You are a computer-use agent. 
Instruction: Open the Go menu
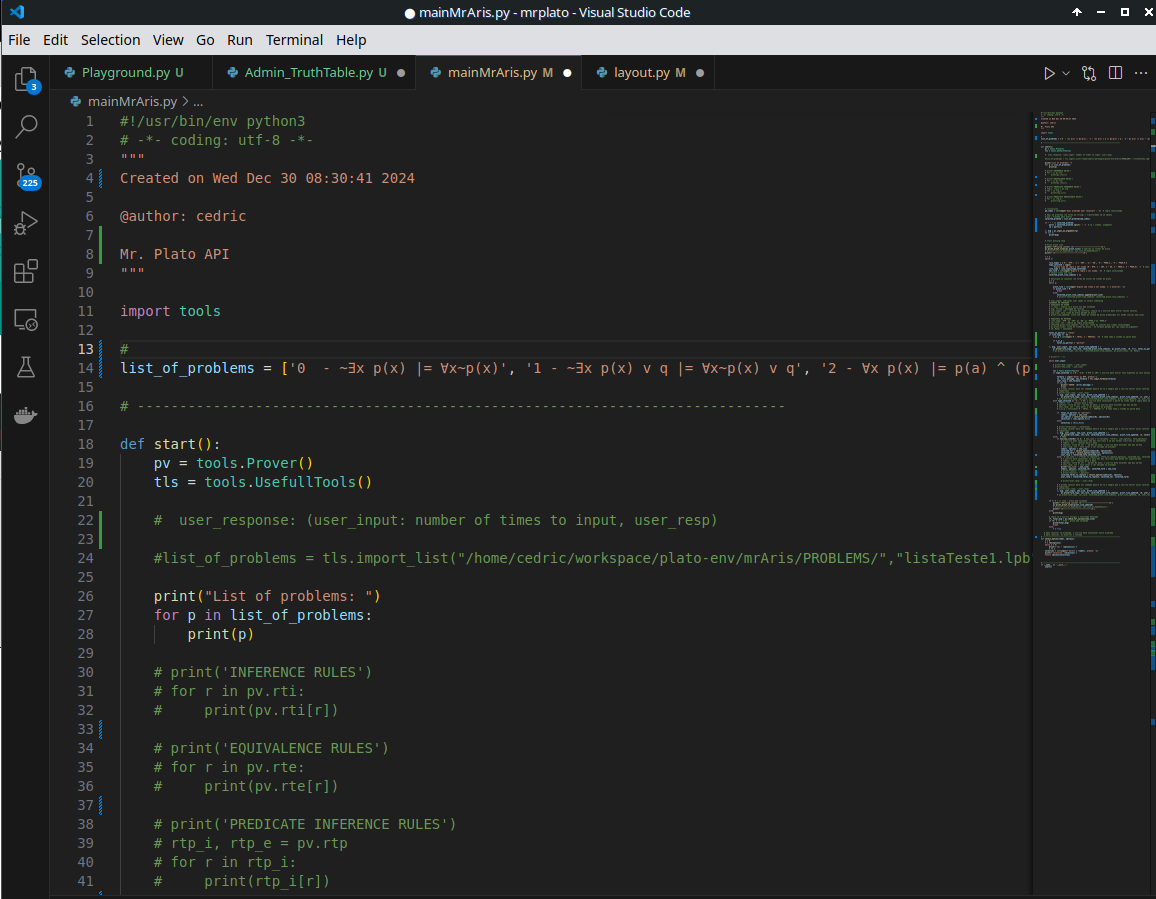pyautogui.click(x=205, y=40)
